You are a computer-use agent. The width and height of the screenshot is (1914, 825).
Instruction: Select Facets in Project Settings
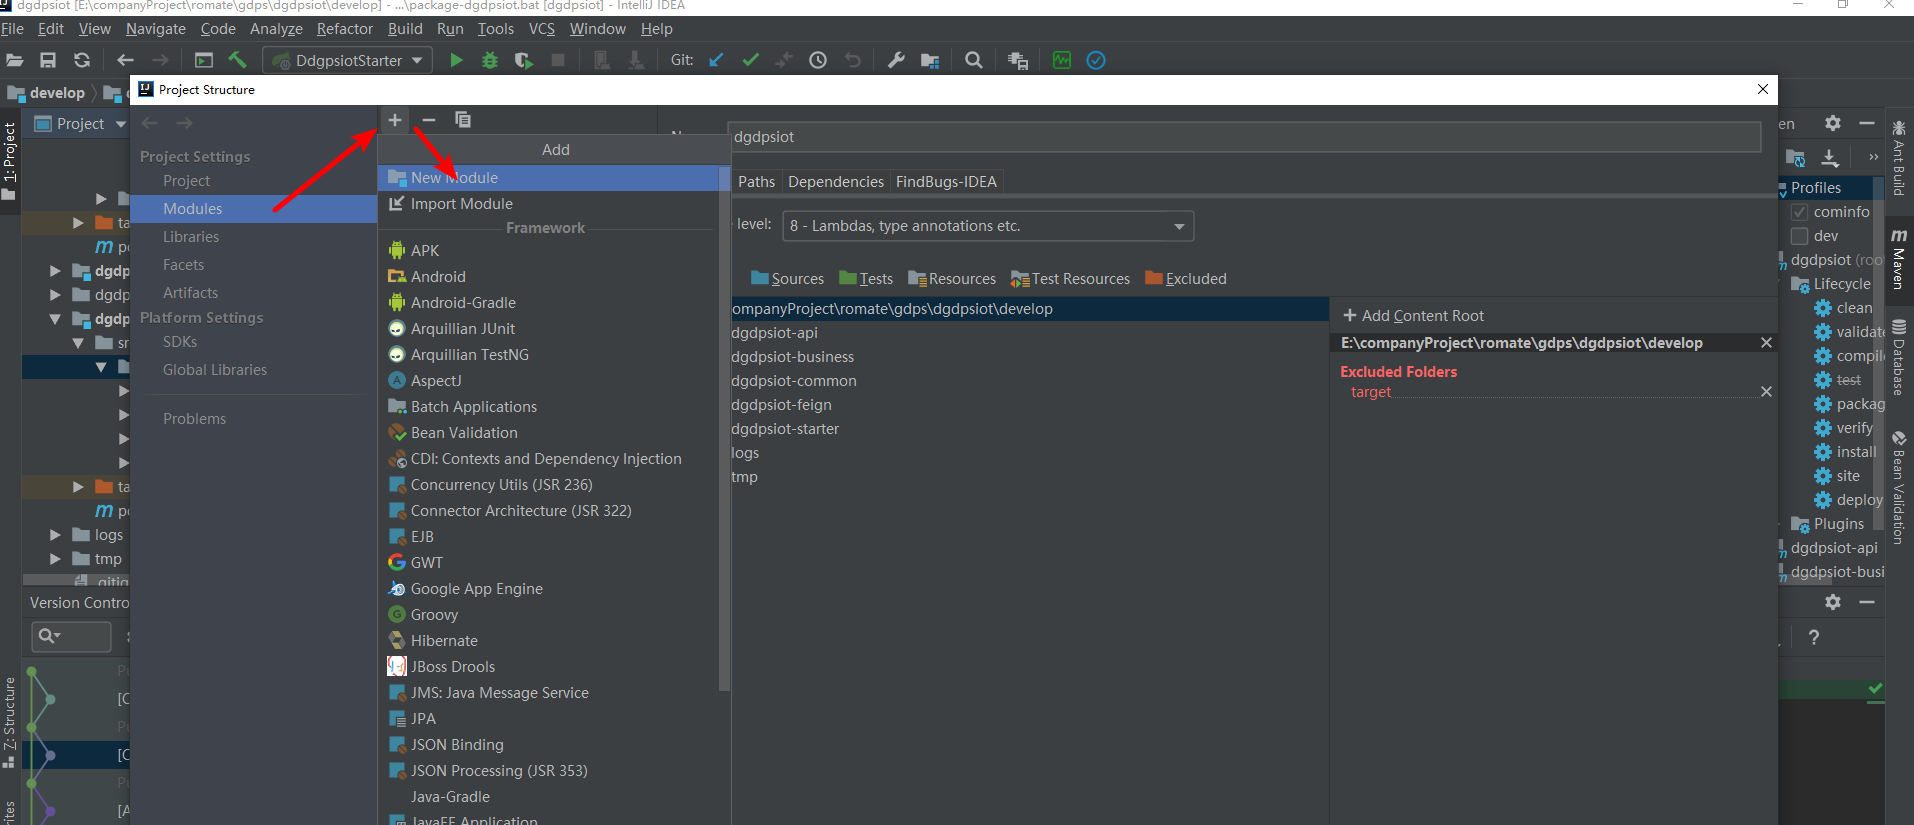pyautogui.click(x=183, y=265)
